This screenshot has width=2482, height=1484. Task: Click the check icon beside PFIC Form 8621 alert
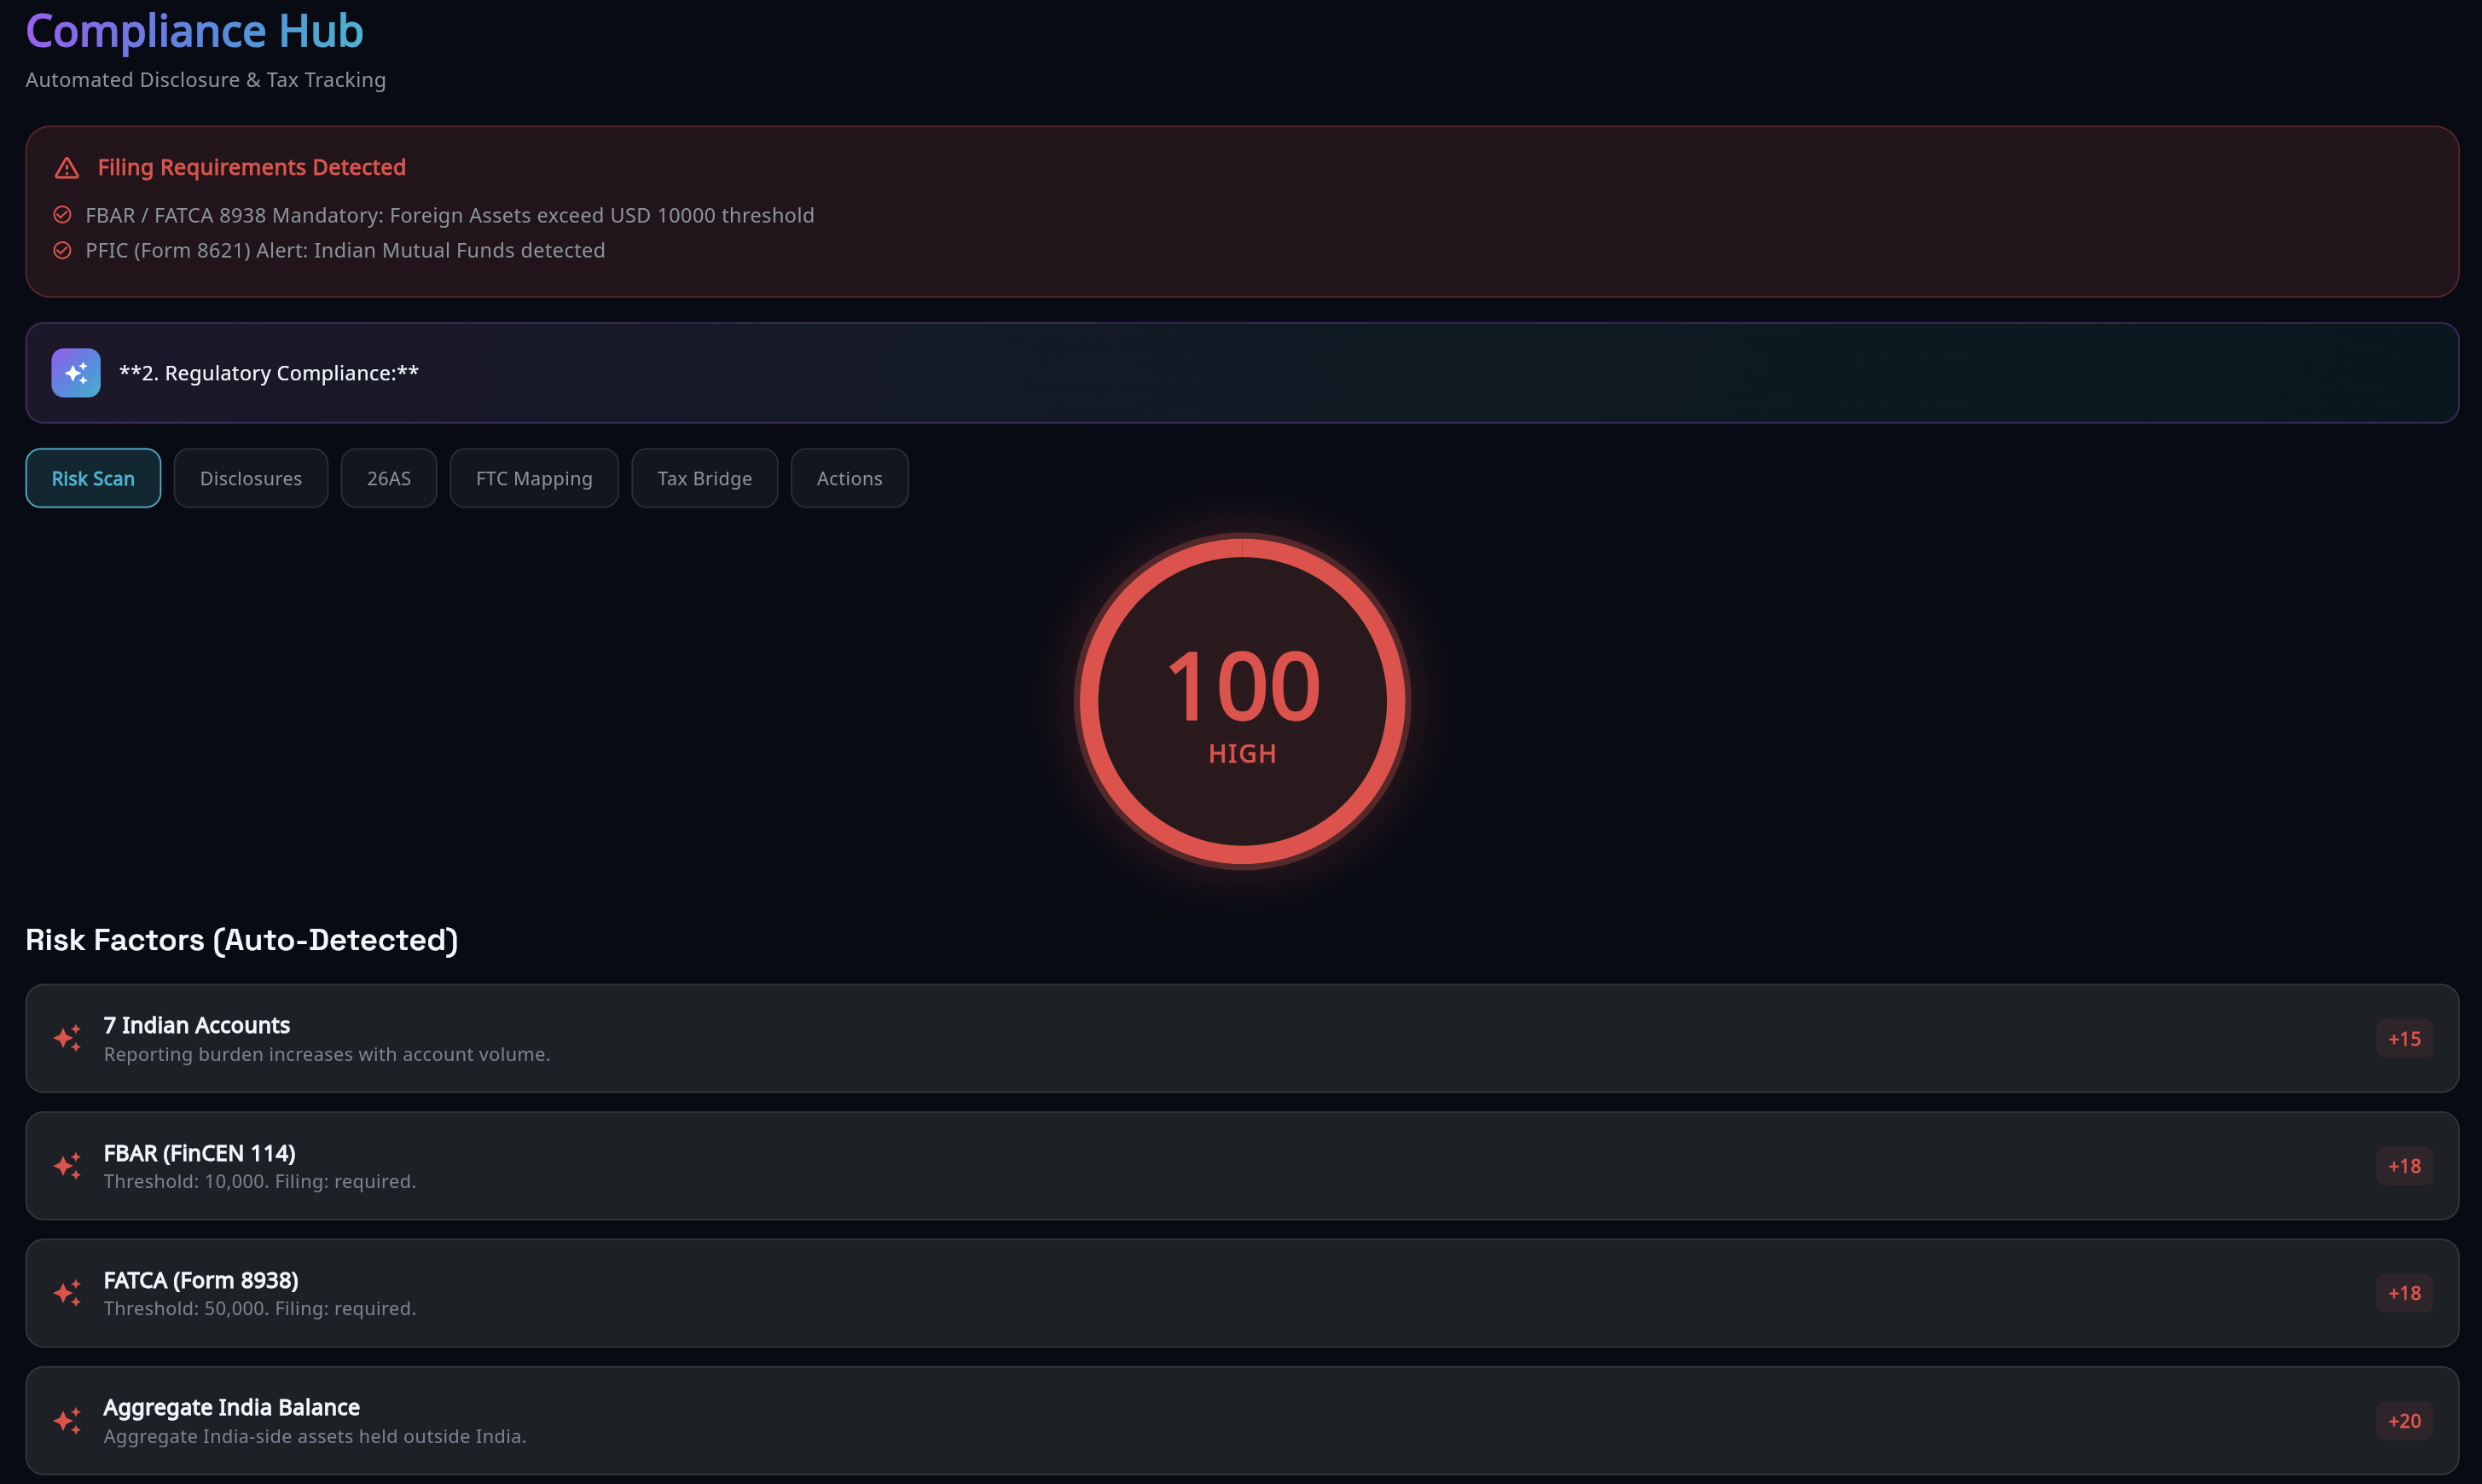pos(62,250)
